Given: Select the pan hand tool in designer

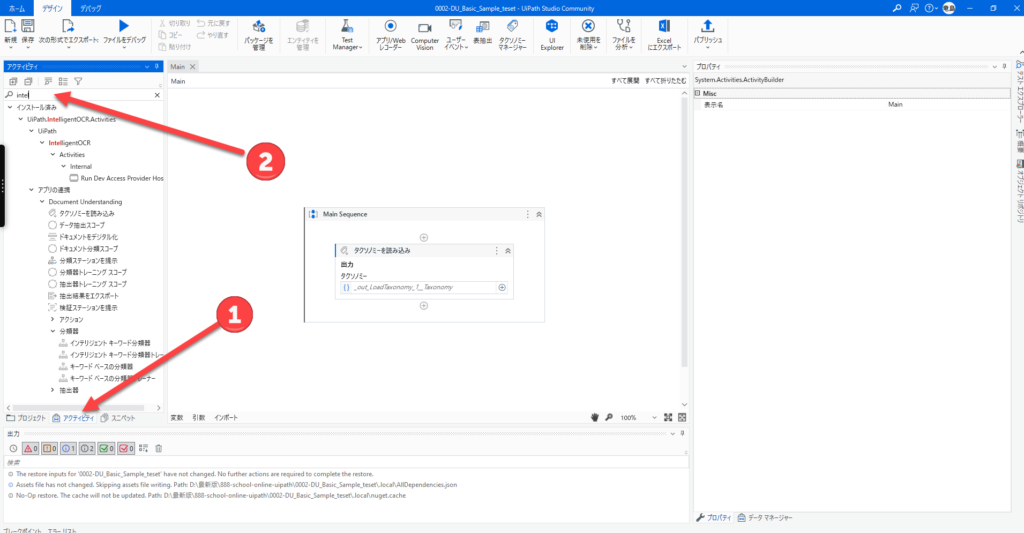Looking at the screenshot, I should pyautogui.click(x=594, y=417).
